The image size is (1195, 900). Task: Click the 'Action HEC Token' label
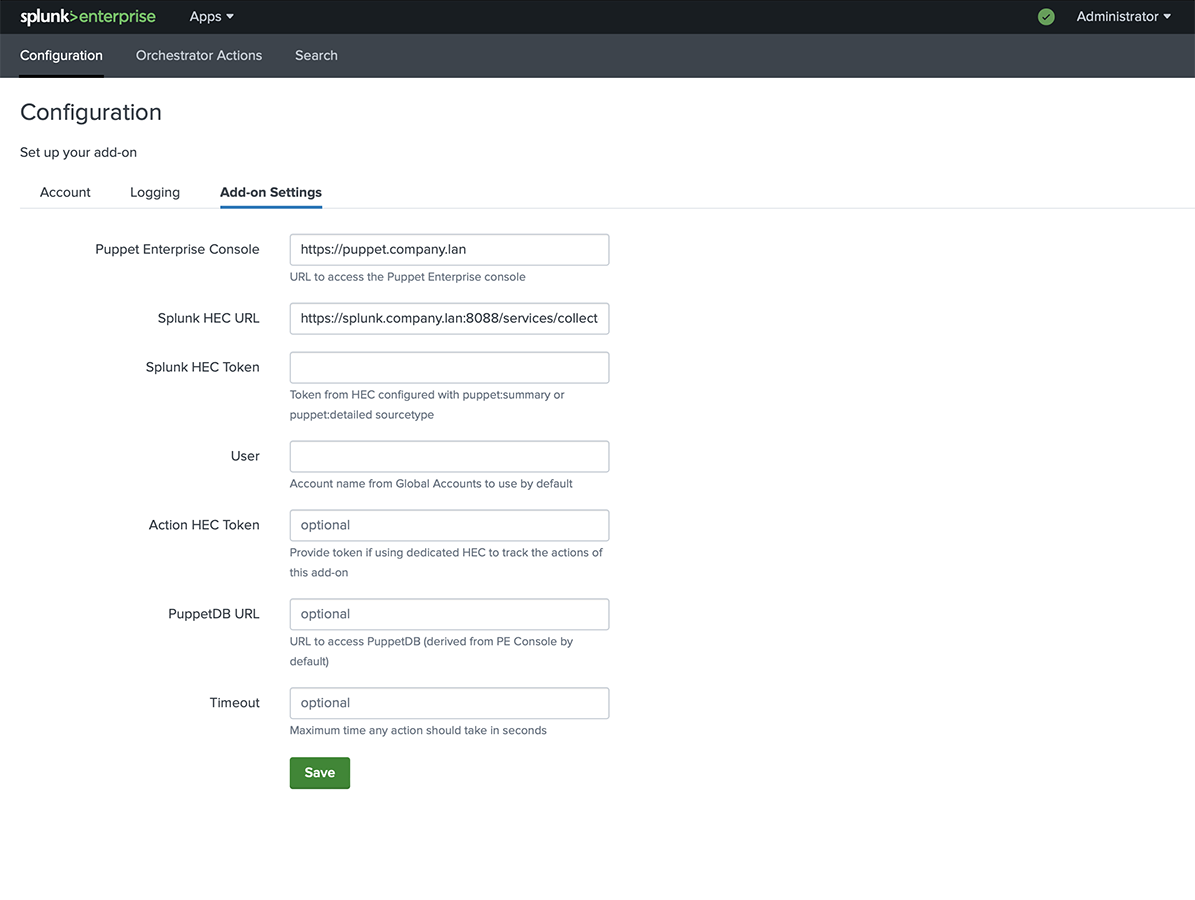(203, 525)
